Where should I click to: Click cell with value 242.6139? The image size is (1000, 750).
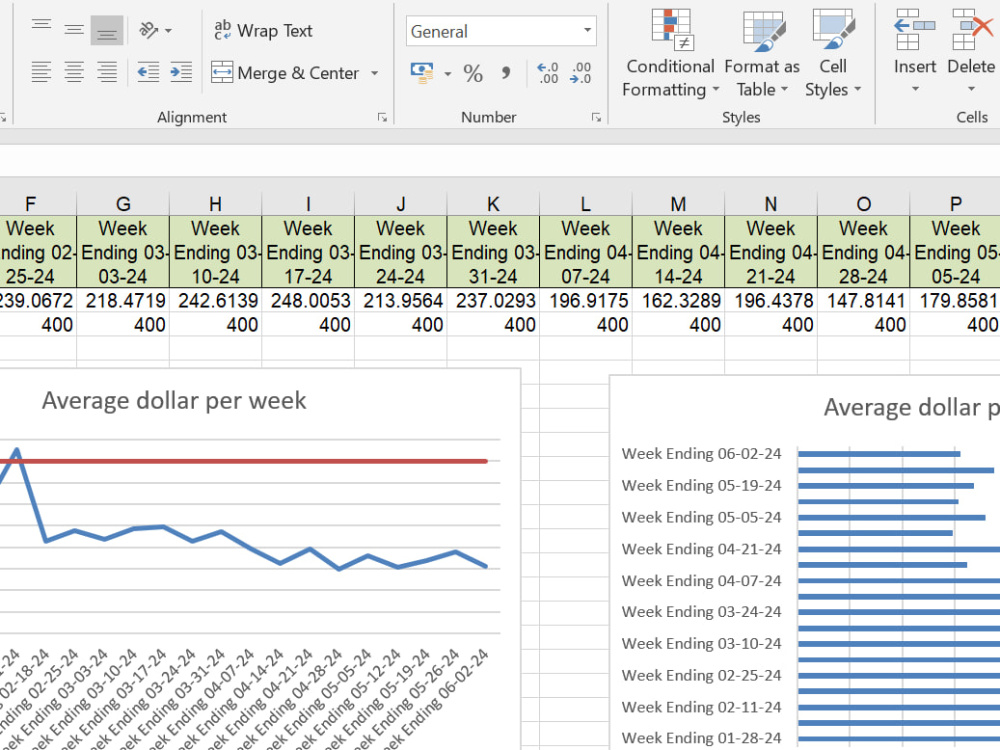tap(216, 300)
